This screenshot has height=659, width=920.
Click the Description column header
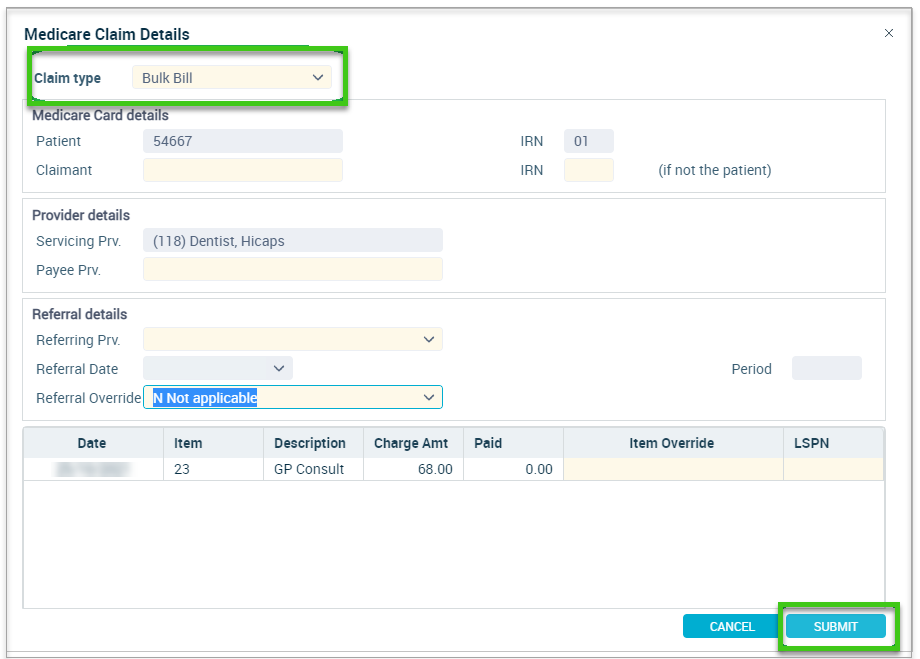[x=313, y=443]
